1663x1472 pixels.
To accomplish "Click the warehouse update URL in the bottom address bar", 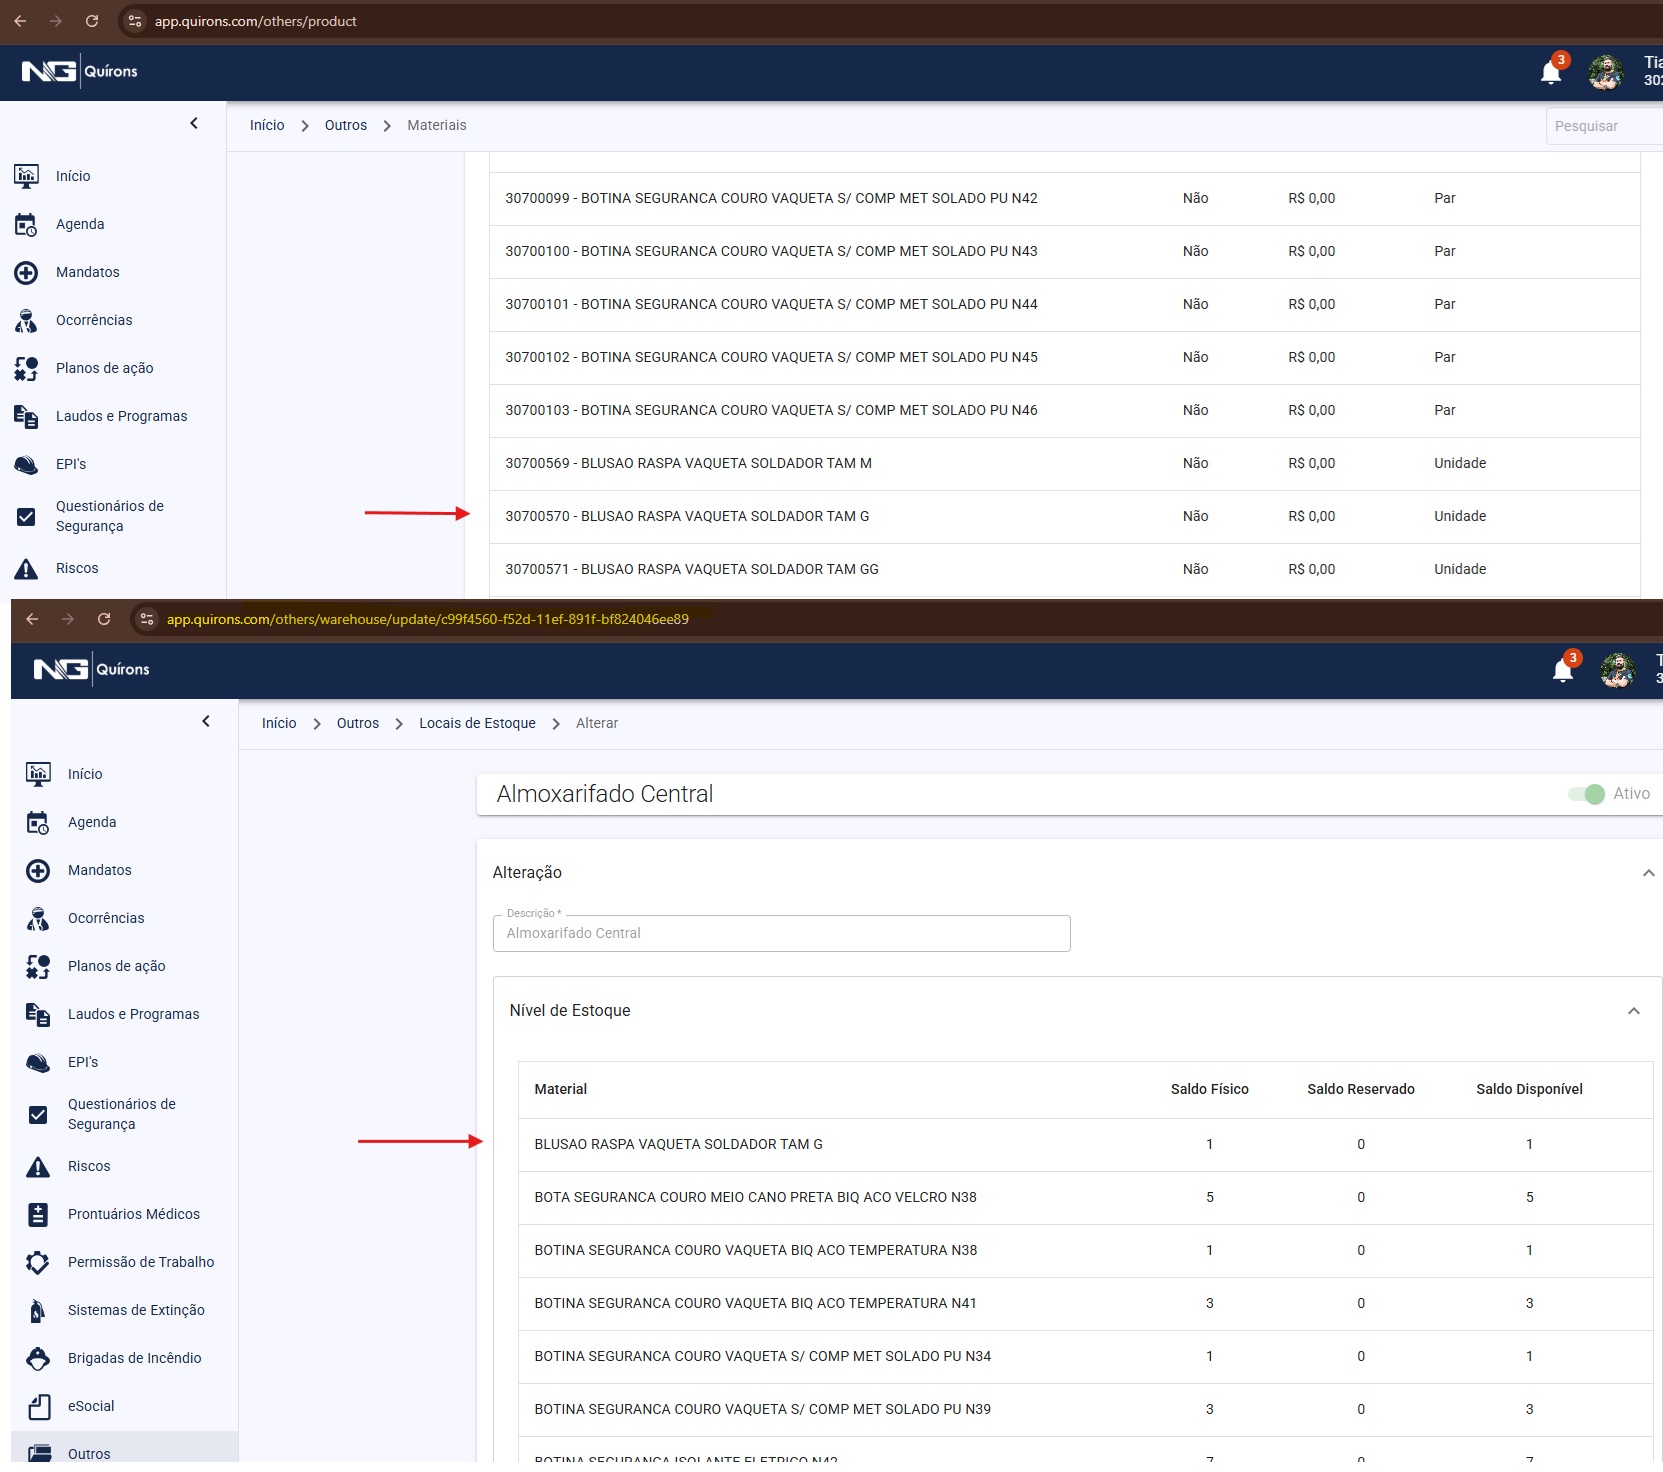I will click(x=428, y=619).
